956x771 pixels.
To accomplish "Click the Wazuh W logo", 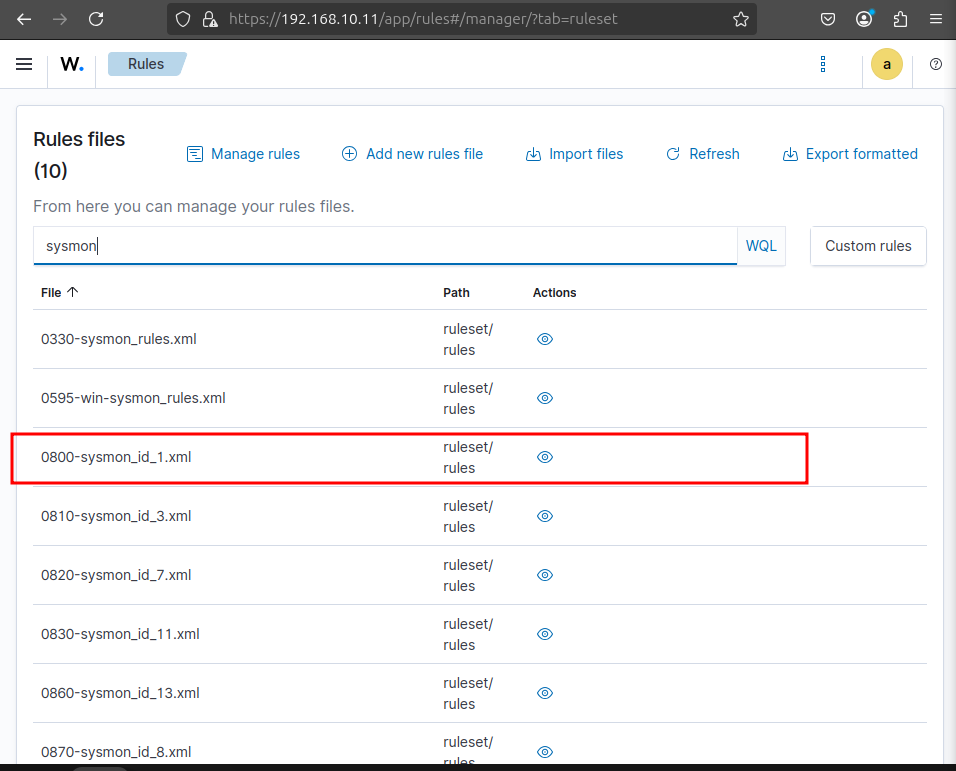I will tap(72, 64).
